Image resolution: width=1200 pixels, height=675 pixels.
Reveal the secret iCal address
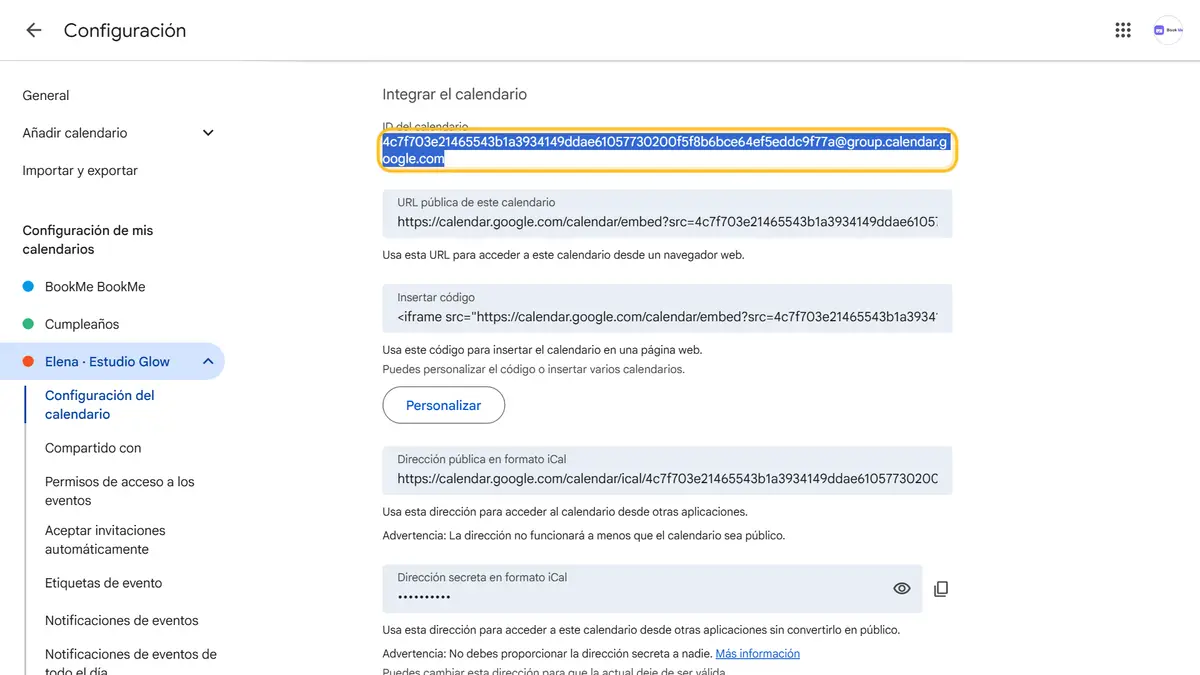(902, 589)
